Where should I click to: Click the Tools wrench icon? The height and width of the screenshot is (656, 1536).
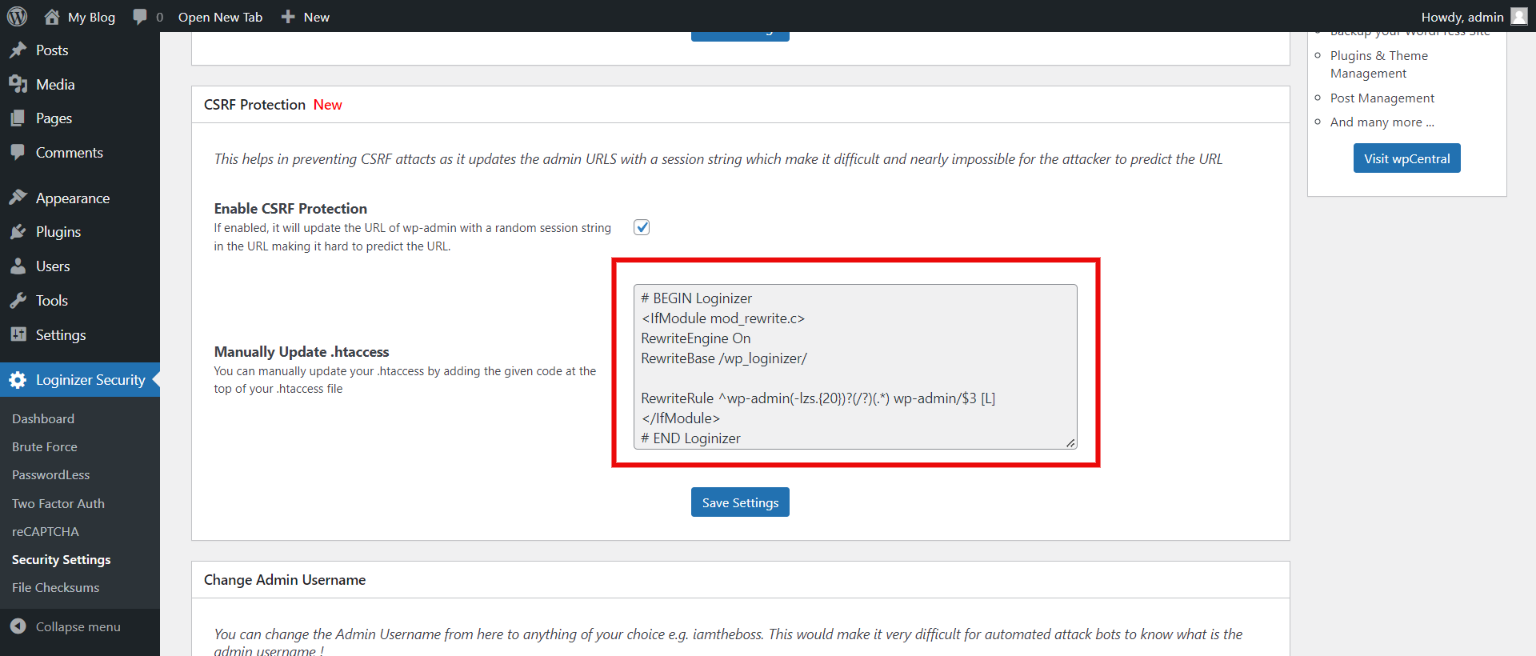click(x=18, y=300)
